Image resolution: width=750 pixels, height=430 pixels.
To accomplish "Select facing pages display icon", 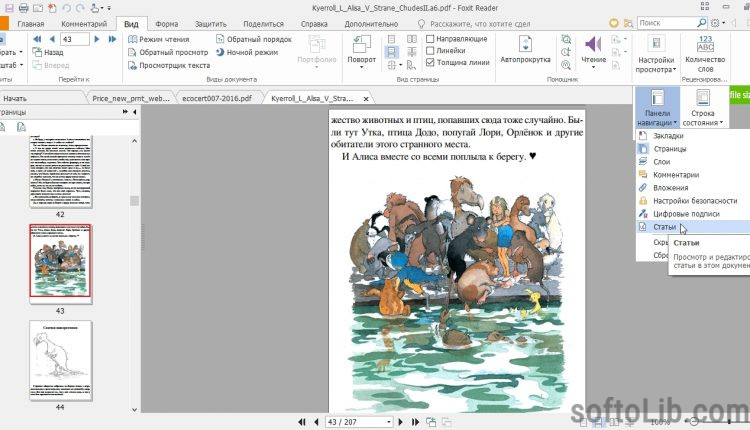I will [x=411, y=39].
